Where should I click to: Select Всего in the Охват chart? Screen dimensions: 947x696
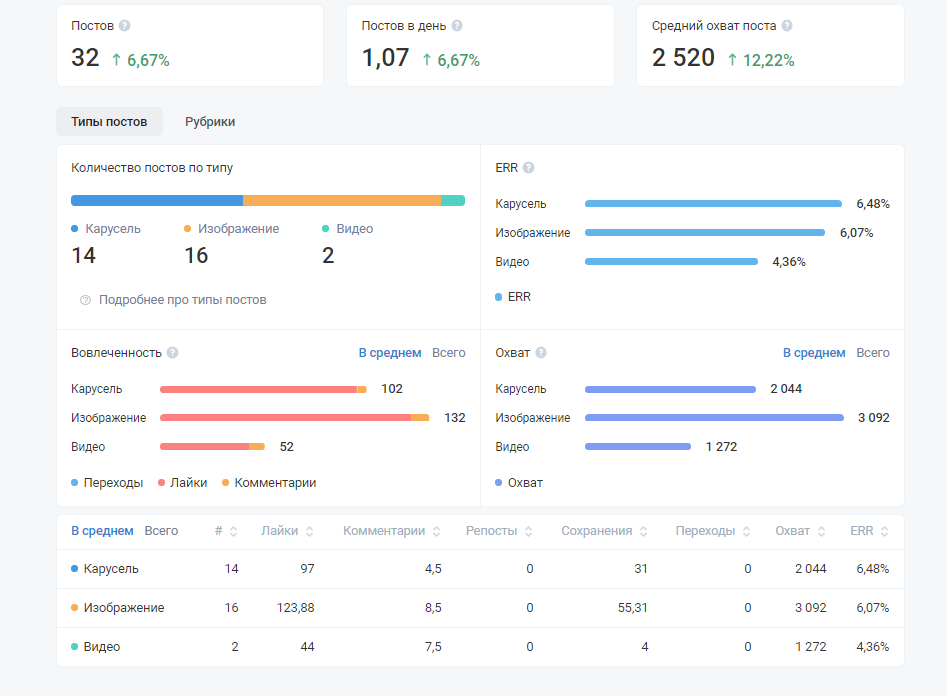[873, 352]
